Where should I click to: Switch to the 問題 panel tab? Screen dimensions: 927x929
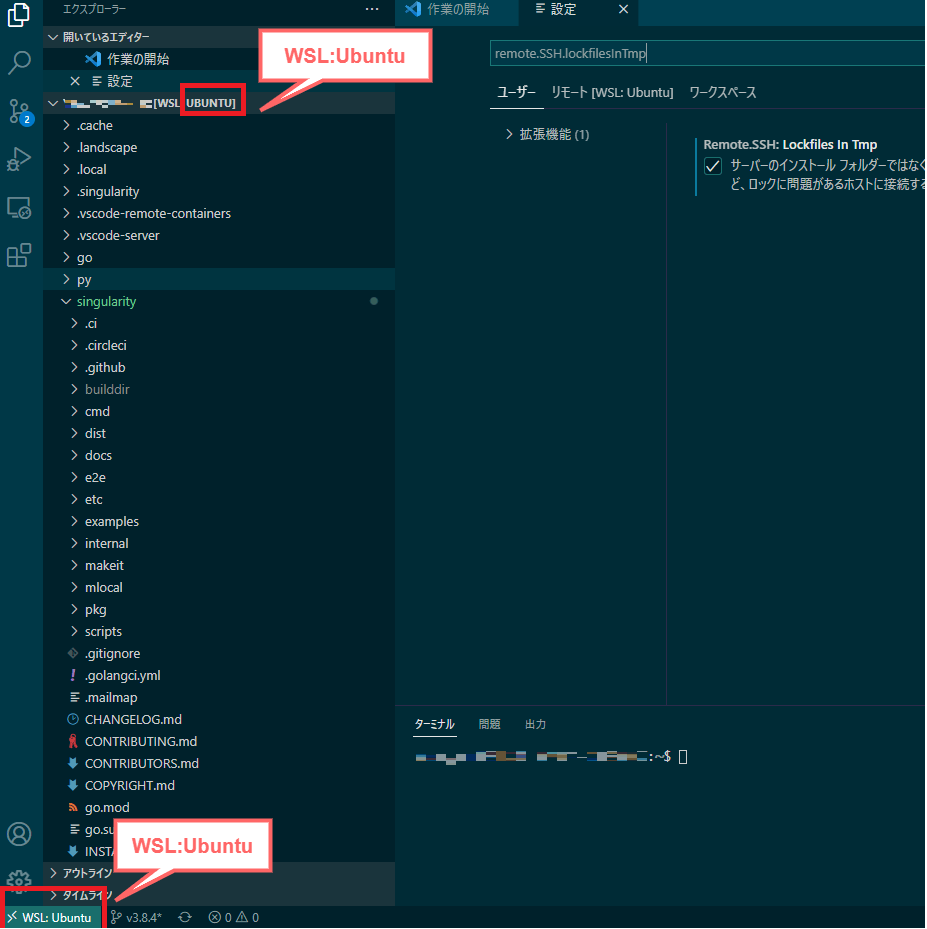pyautogui.click(x=489, y=725)
